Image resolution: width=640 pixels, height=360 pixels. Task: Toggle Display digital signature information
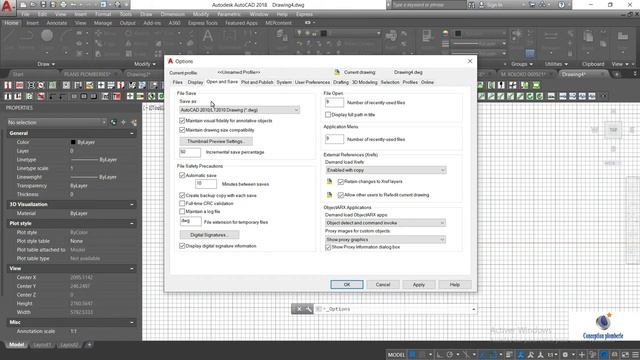click(x=182, y=246)
